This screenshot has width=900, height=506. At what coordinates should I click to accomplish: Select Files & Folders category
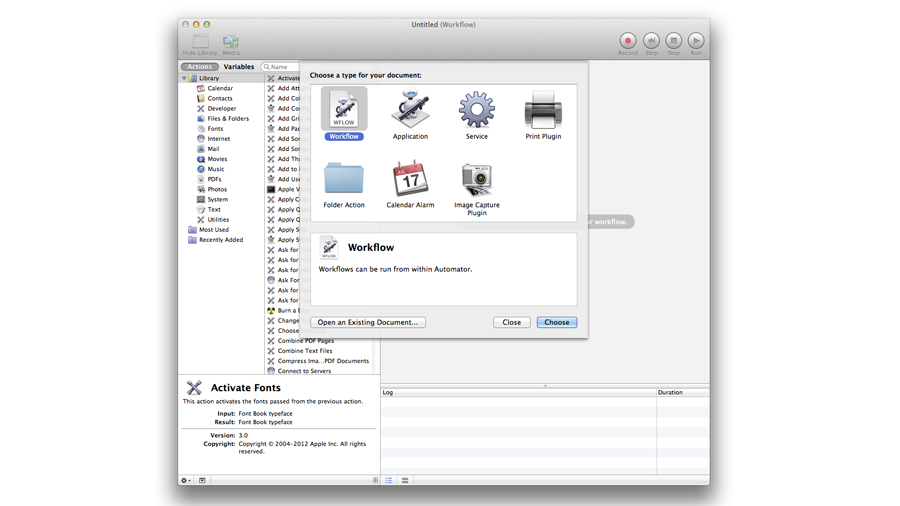[x=228, y=119]
